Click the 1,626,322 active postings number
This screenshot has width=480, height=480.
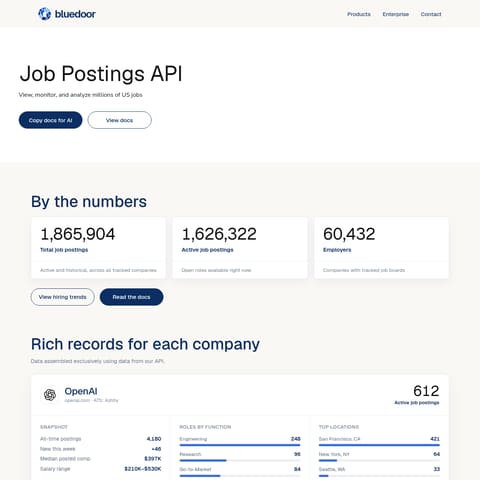(x=219, y=234)
